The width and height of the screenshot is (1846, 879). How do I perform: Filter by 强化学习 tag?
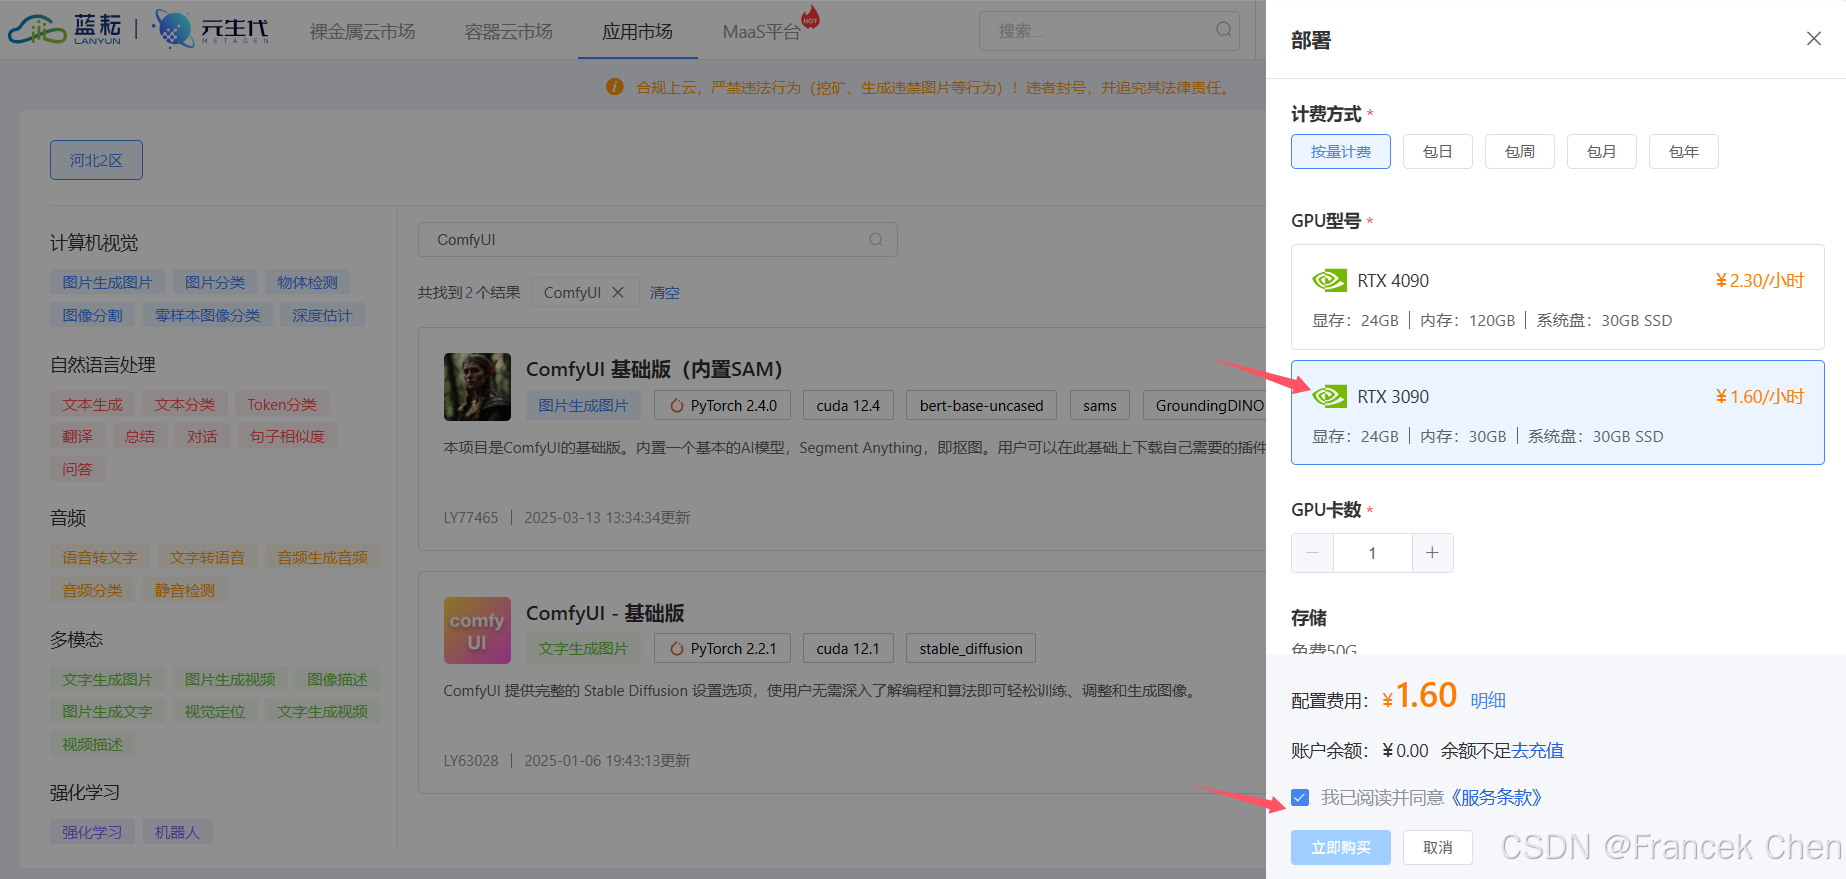pos(92,833)
